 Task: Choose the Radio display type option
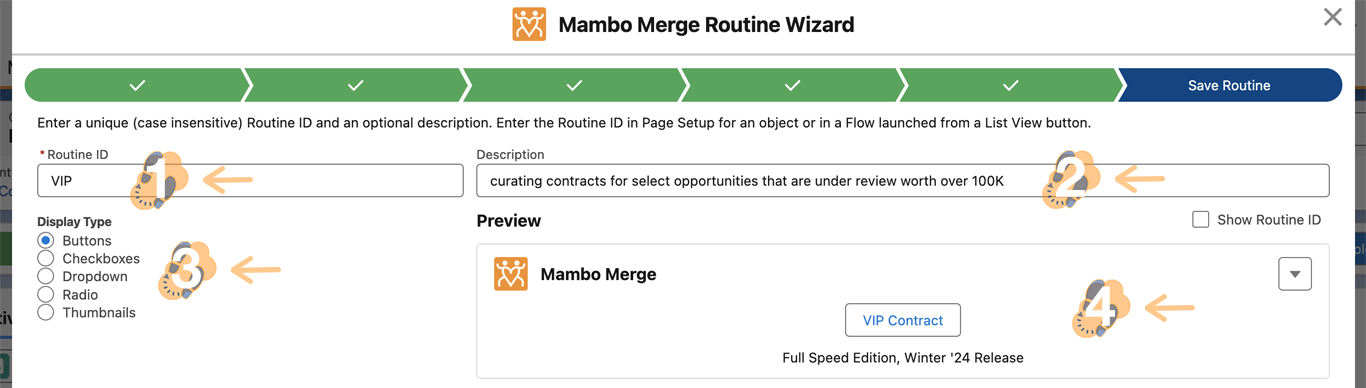(45, 295)
